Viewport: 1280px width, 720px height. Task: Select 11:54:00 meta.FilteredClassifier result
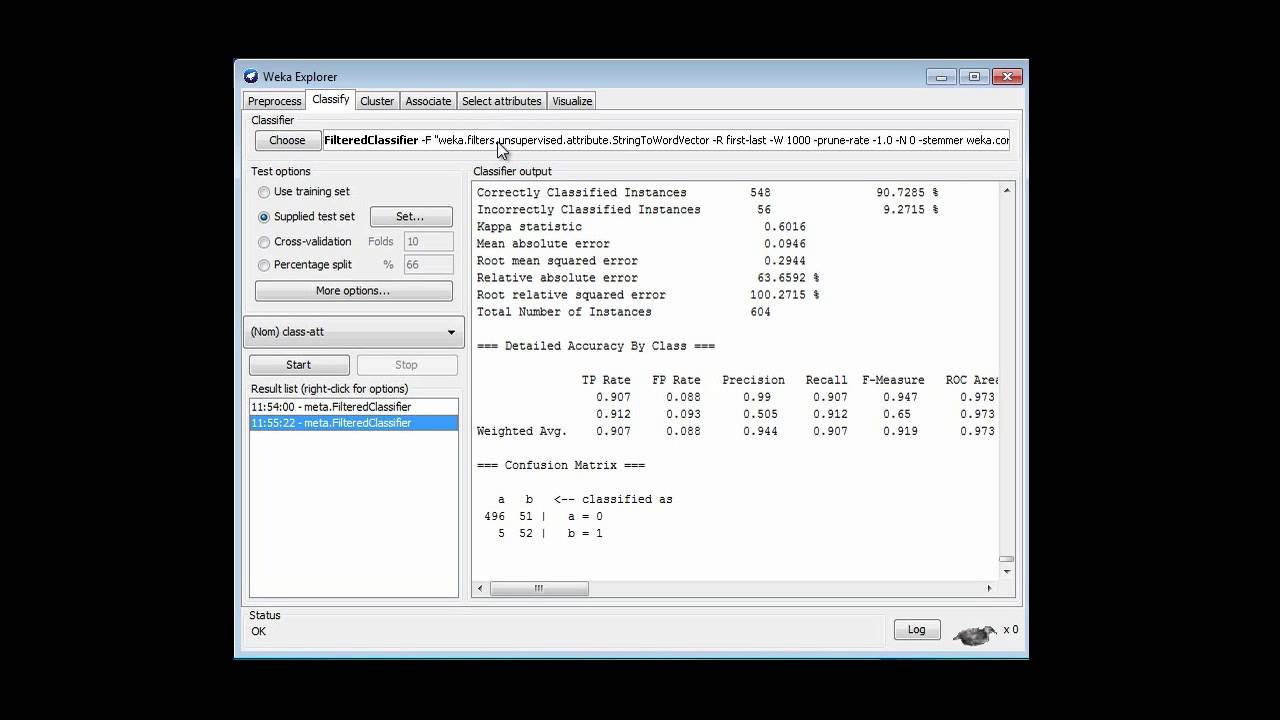click(x=353, y=407)
